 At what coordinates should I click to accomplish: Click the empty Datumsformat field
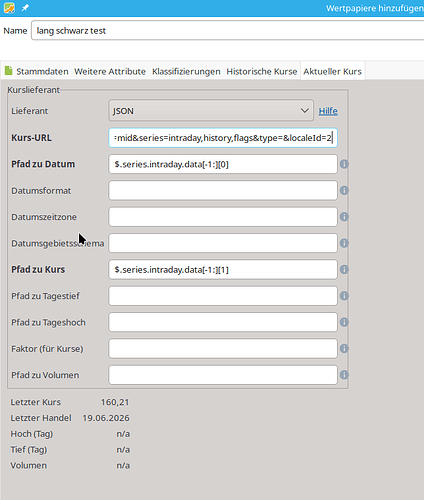[x=223, y=190]
